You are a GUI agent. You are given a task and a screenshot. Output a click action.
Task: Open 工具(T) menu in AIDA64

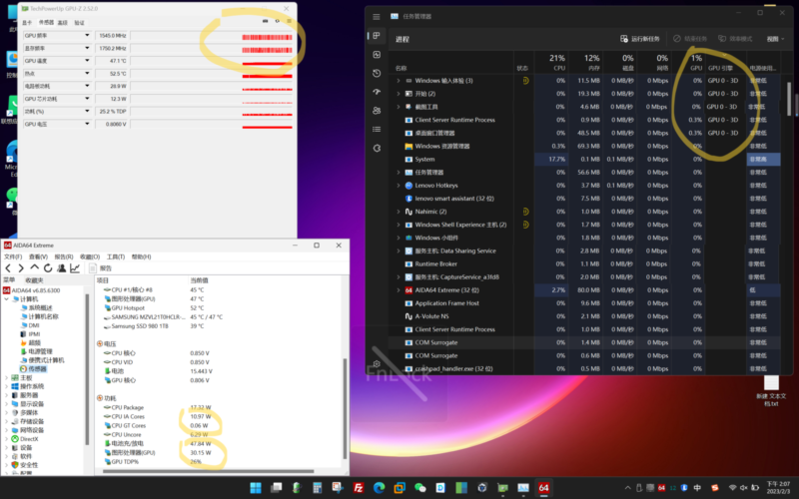[x=115, y=257]
